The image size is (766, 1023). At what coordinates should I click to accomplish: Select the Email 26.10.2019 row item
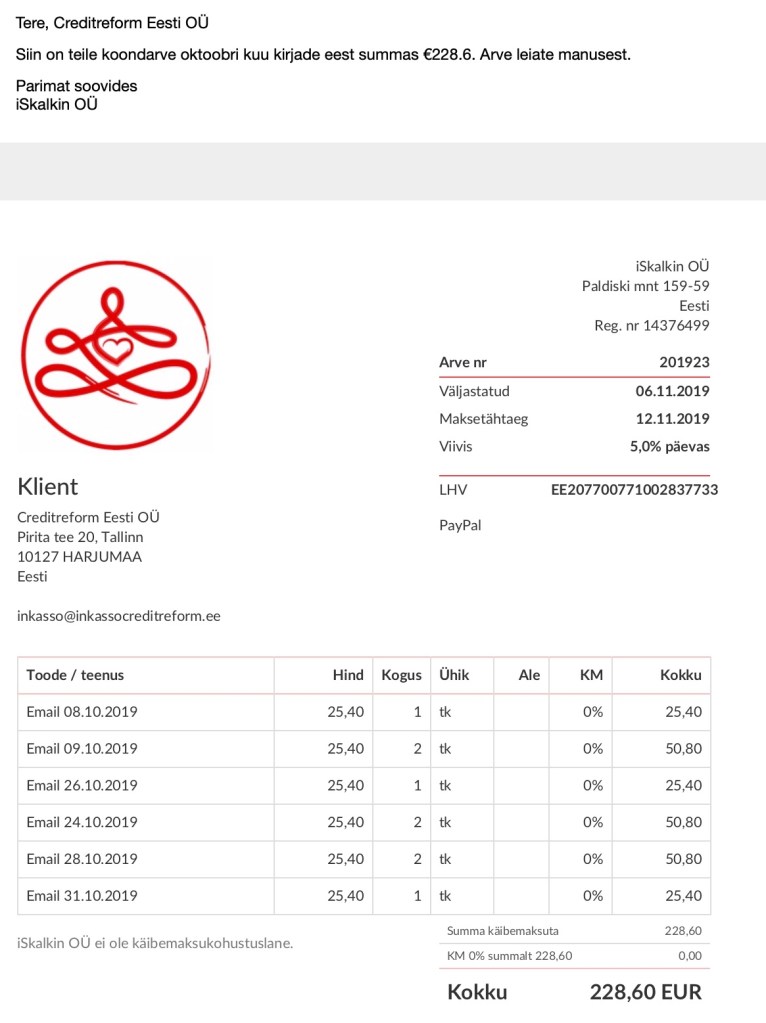[82, 785]
